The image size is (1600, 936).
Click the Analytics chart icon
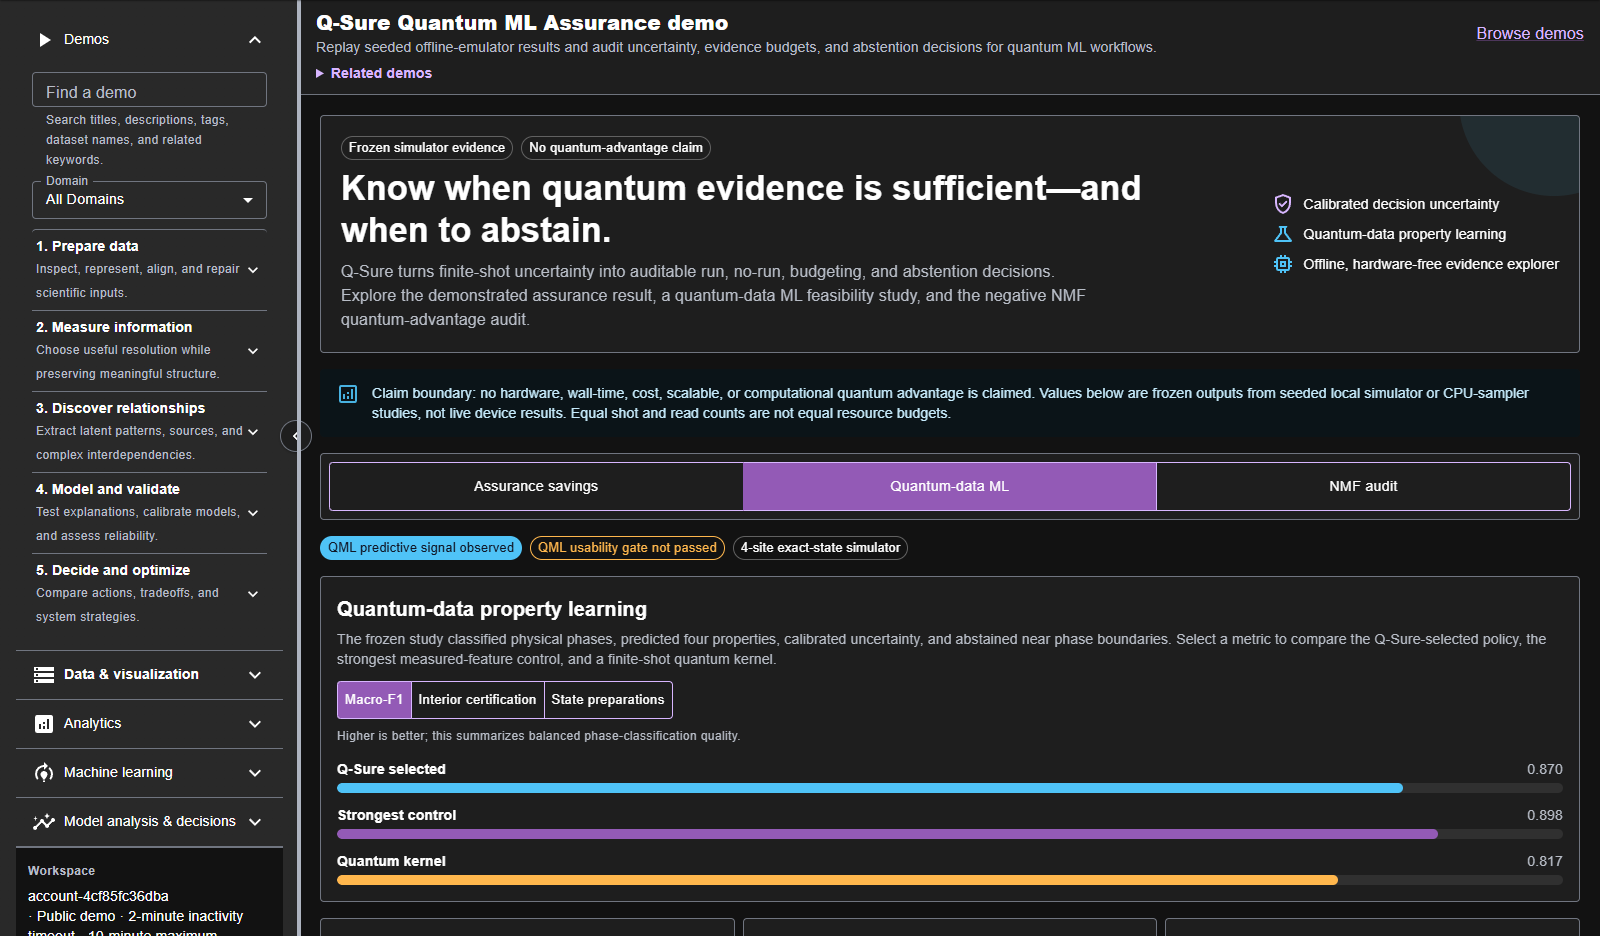tap(44, 724)
